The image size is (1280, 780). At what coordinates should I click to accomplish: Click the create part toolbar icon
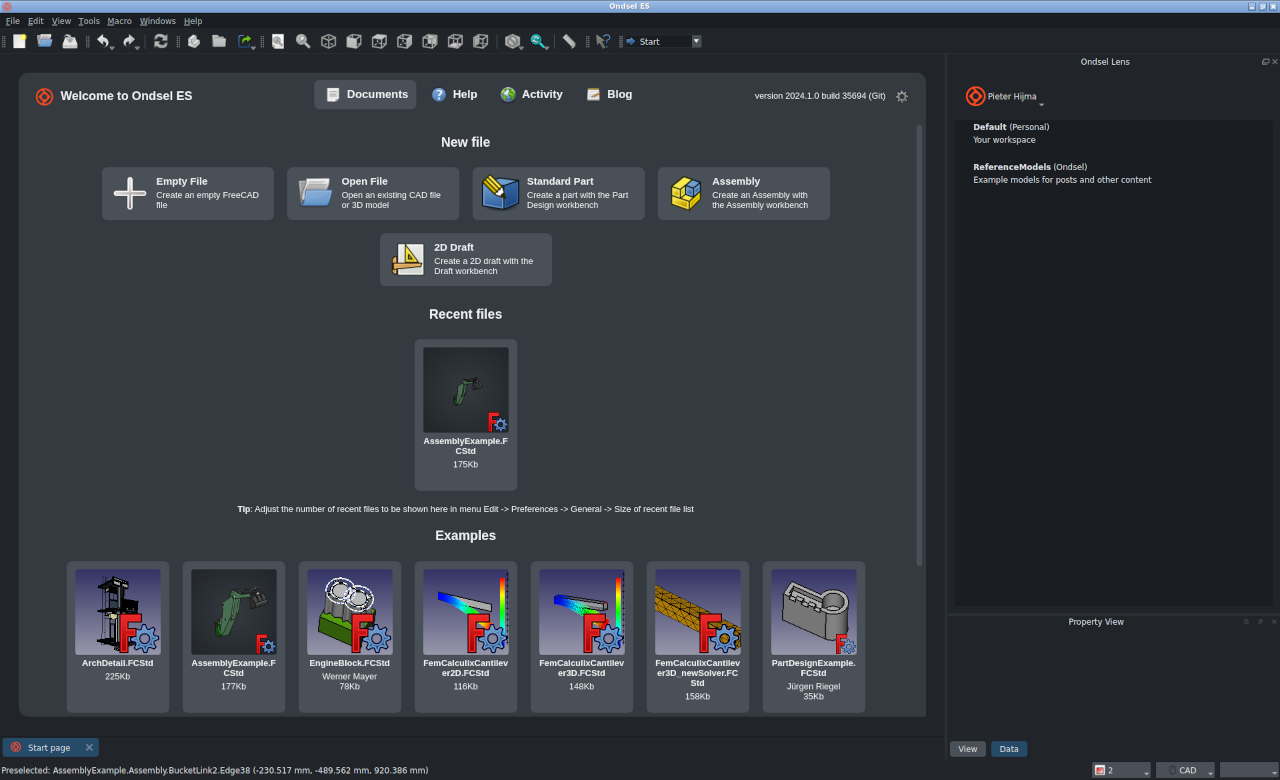[x=194, y=41]
